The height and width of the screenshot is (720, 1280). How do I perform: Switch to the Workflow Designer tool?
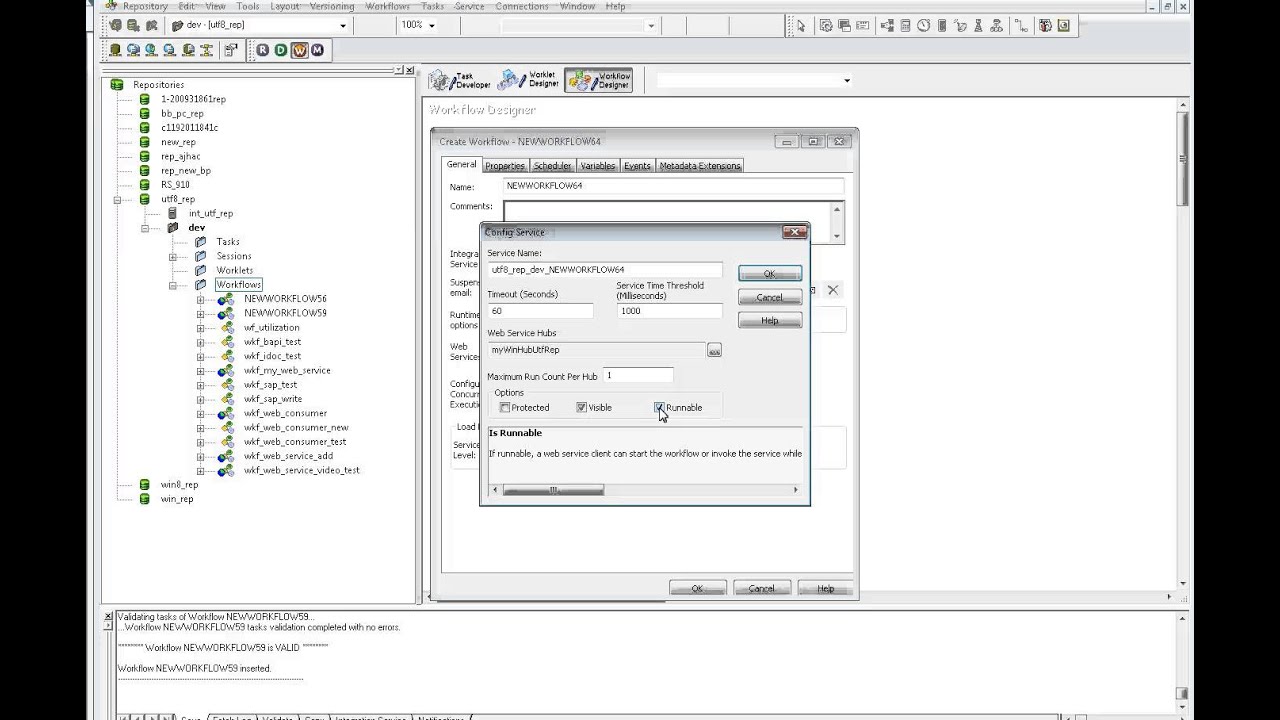(598, 80)
